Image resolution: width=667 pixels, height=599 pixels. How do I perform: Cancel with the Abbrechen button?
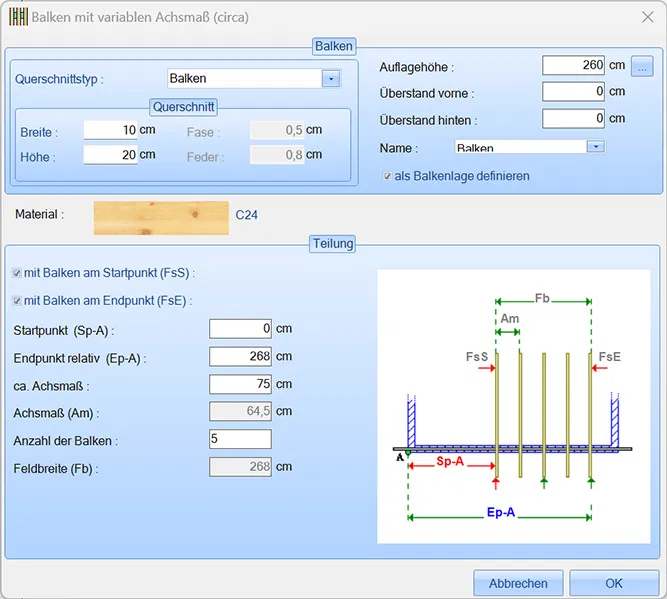click(518, 583)
